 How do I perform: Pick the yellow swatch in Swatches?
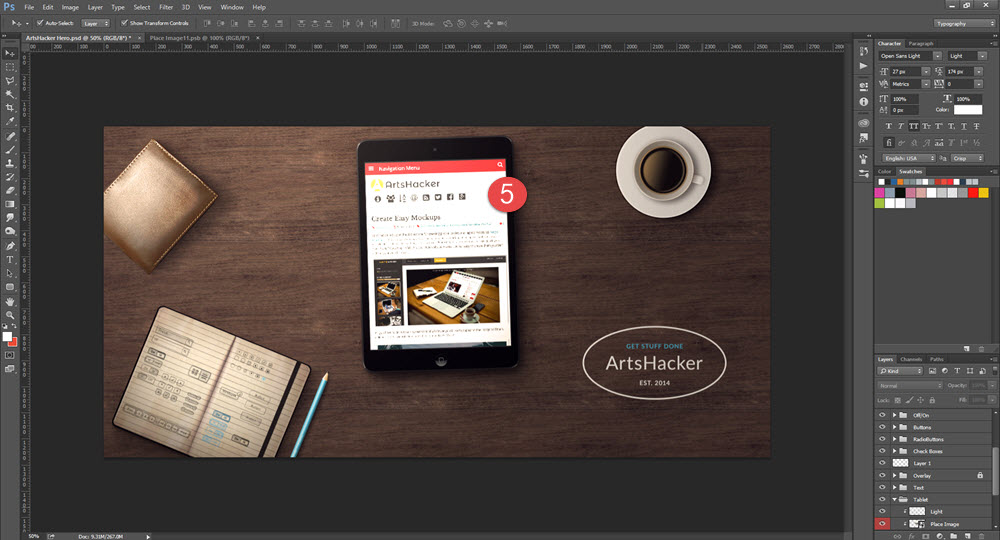[x=983, y=193]
